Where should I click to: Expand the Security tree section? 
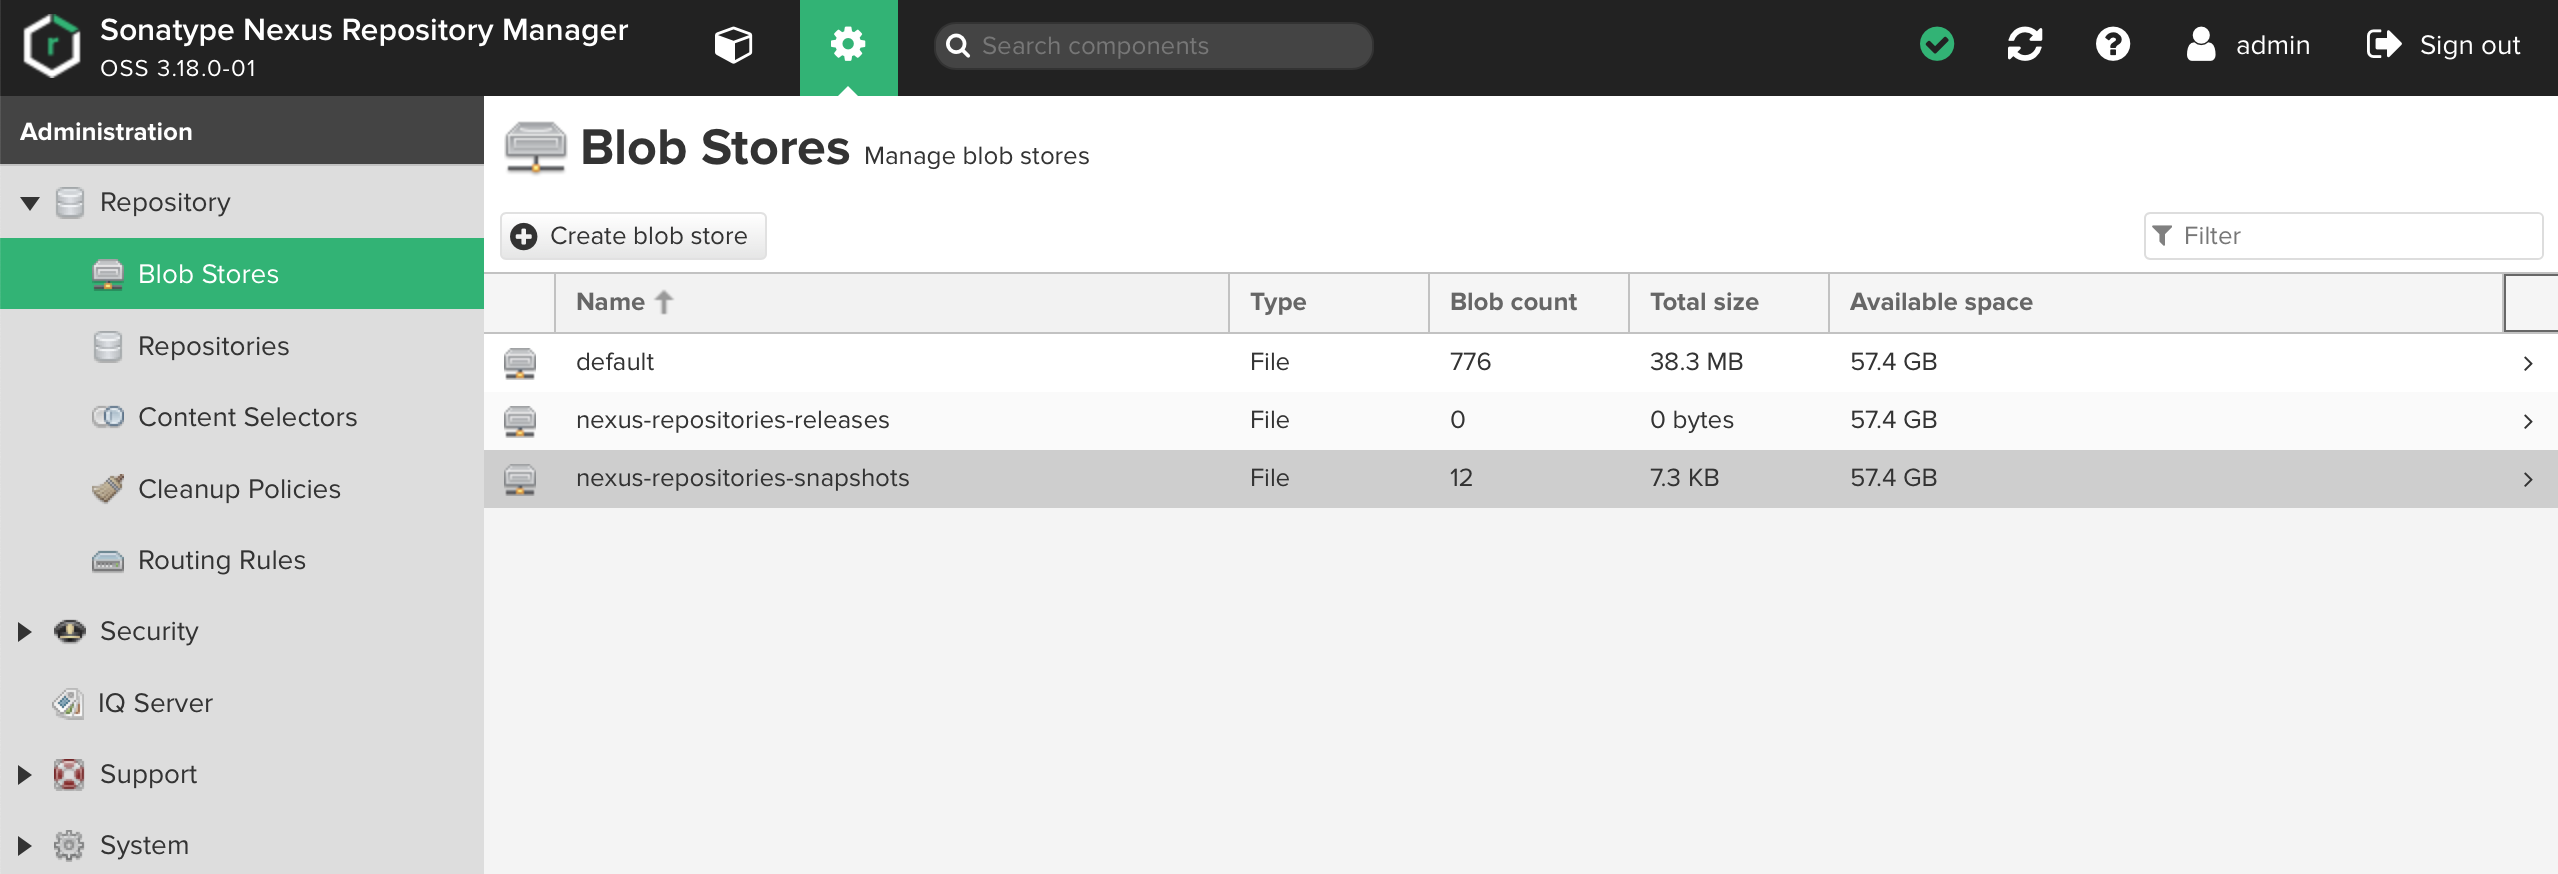26,632
